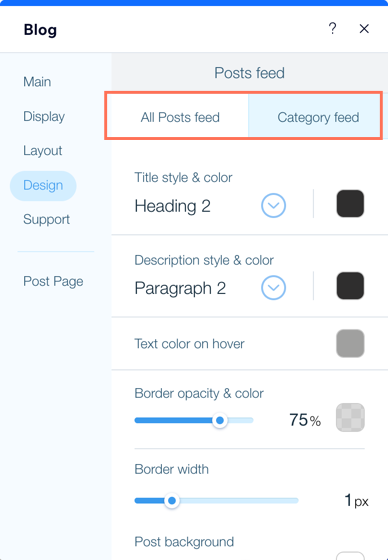The height and width of the screenshot is (560, 388).
Task: Pick the description color swatch
Action: [x=350, y=286]
